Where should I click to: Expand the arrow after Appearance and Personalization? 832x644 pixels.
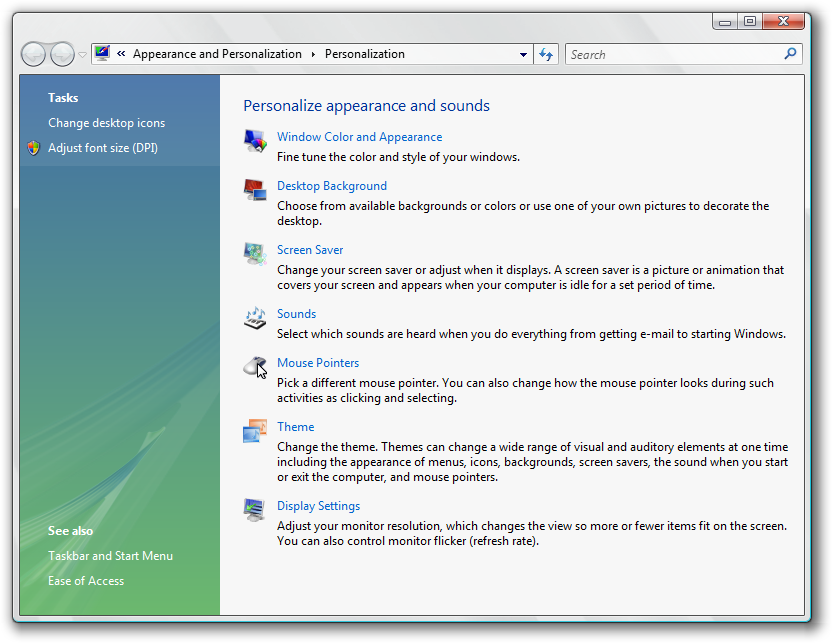(313, 54)
